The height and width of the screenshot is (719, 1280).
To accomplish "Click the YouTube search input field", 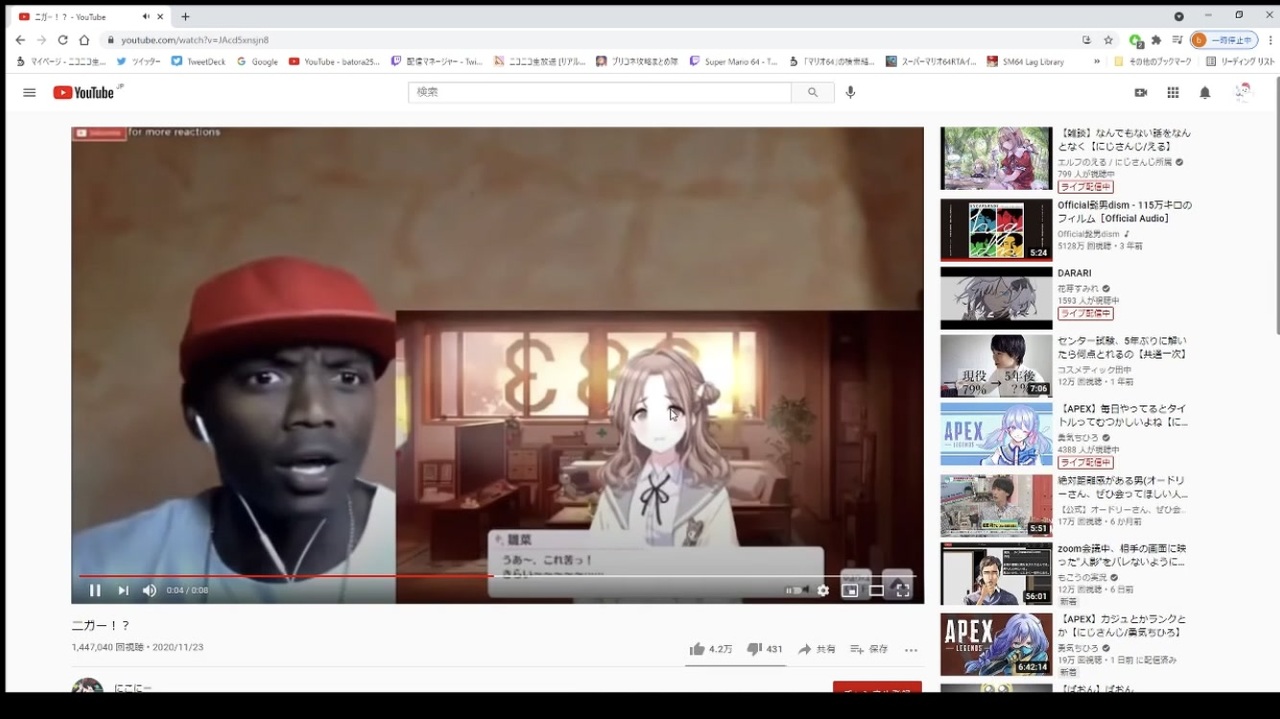I will pyautogui.click(x=600, y=92).
